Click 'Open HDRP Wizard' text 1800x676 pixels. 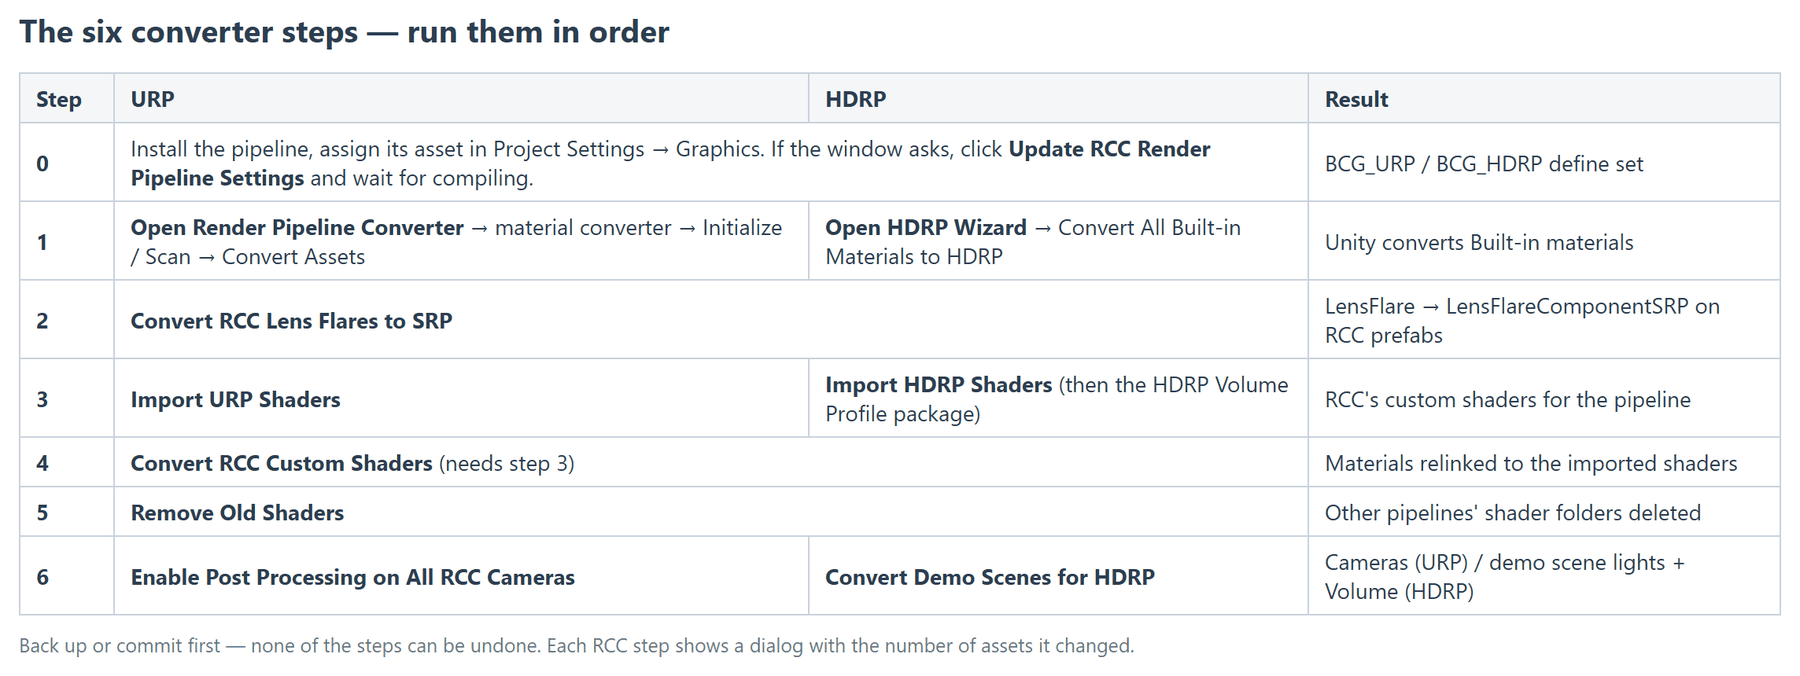click(926, 228)
